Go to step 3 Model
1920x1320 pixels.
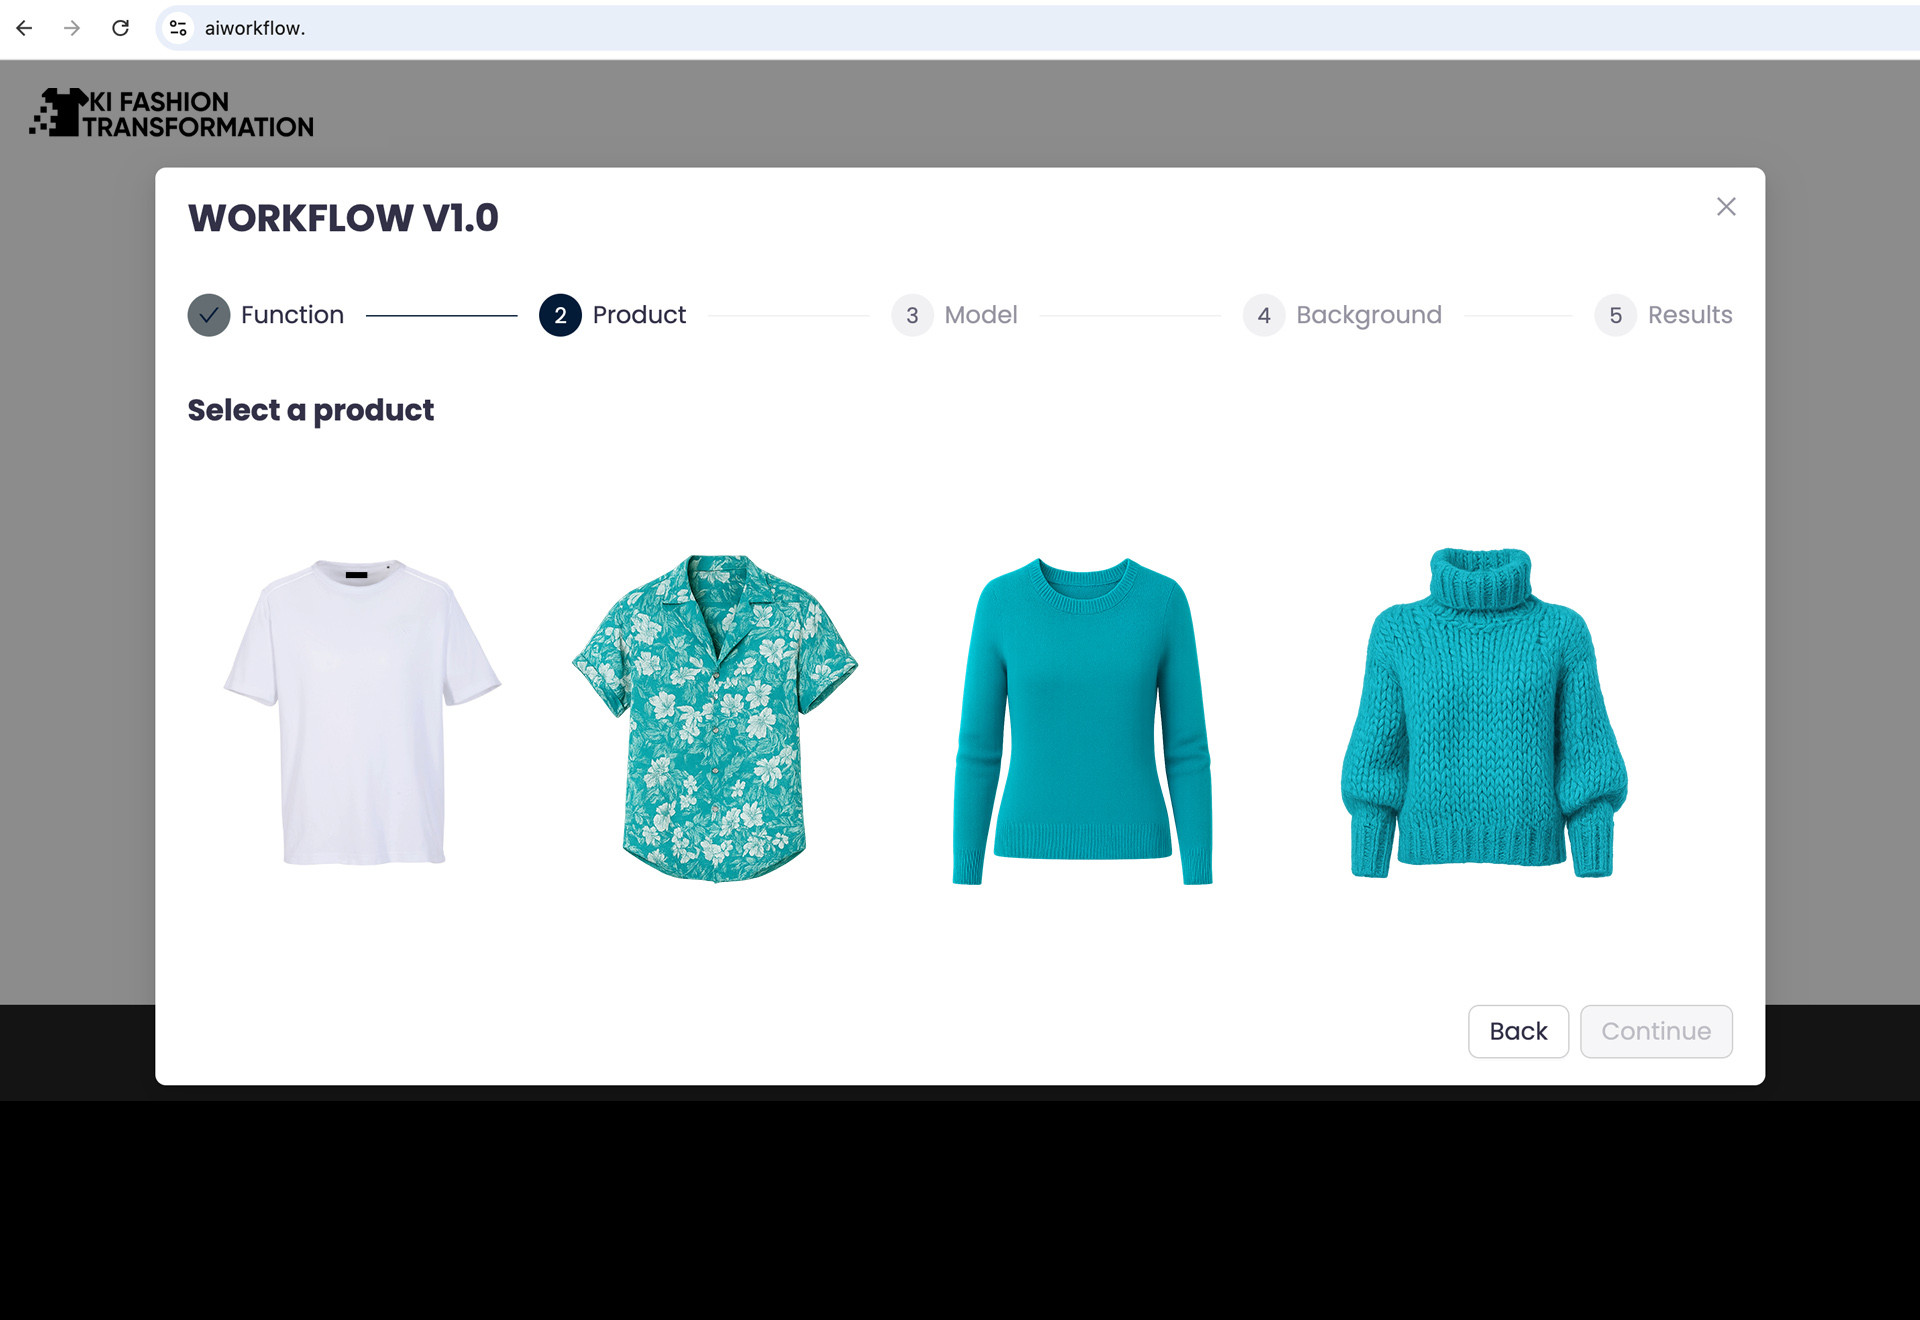coord(954,315)
